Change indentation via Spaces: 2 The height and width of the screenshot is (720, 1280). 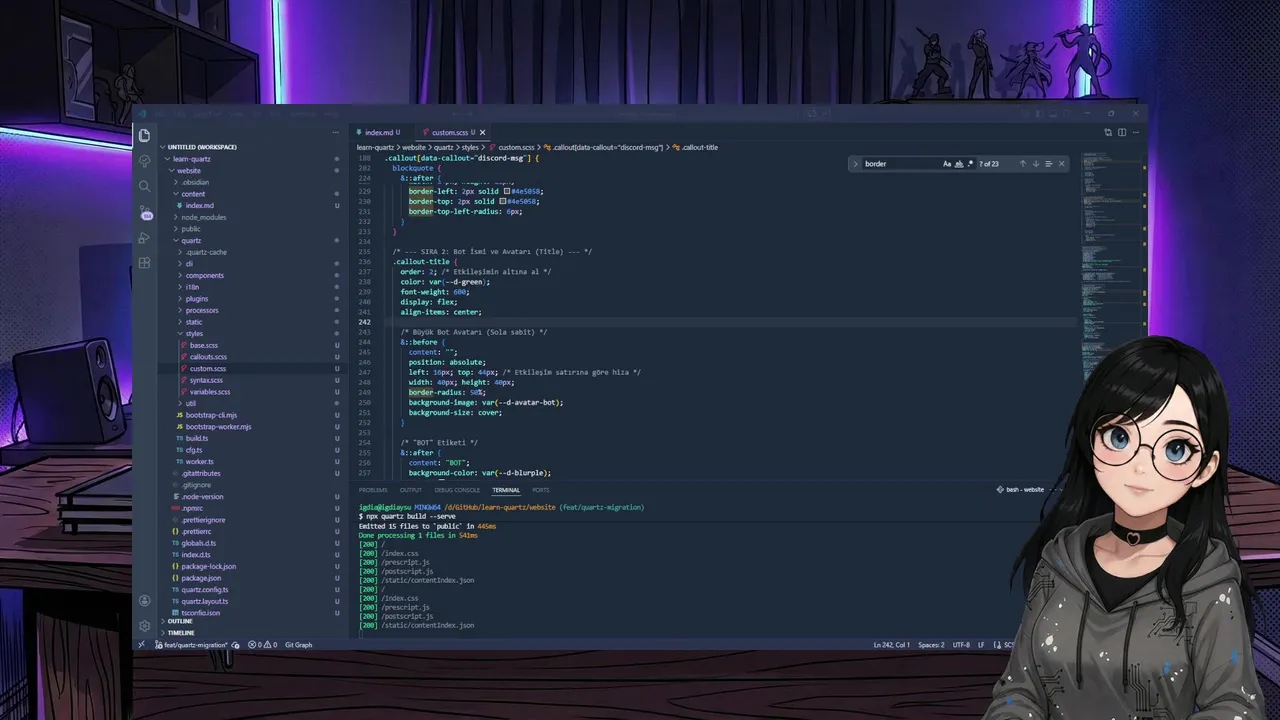pyautogui.click(x=931, y=645)
